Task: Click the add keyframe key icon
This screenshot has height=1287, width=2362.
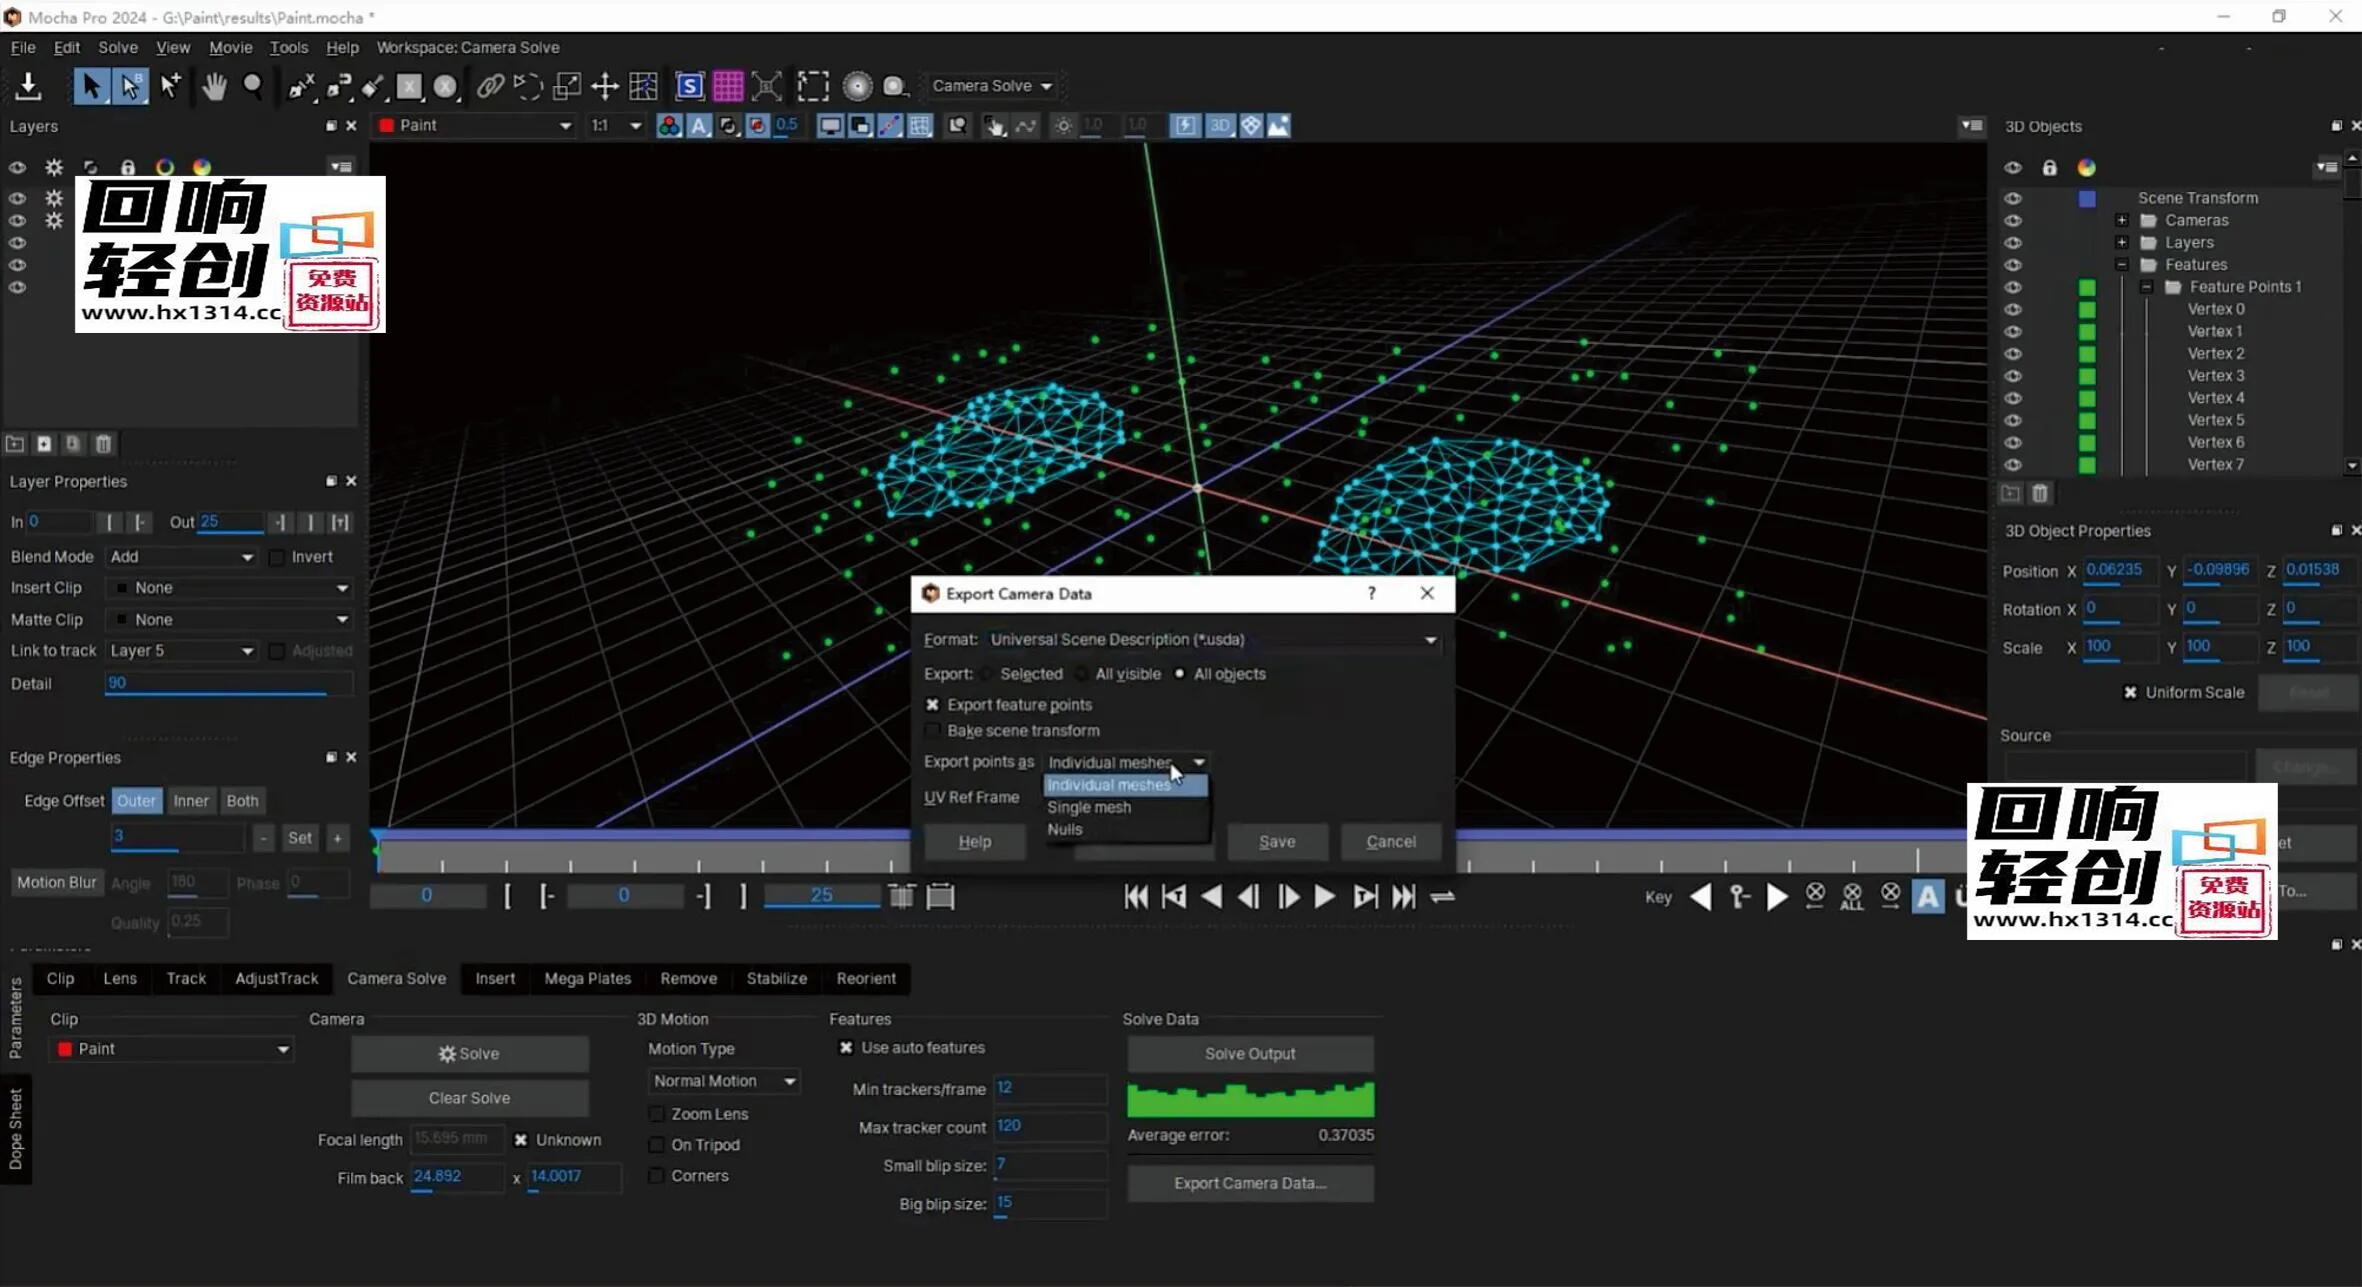Action: (1739, 897)
